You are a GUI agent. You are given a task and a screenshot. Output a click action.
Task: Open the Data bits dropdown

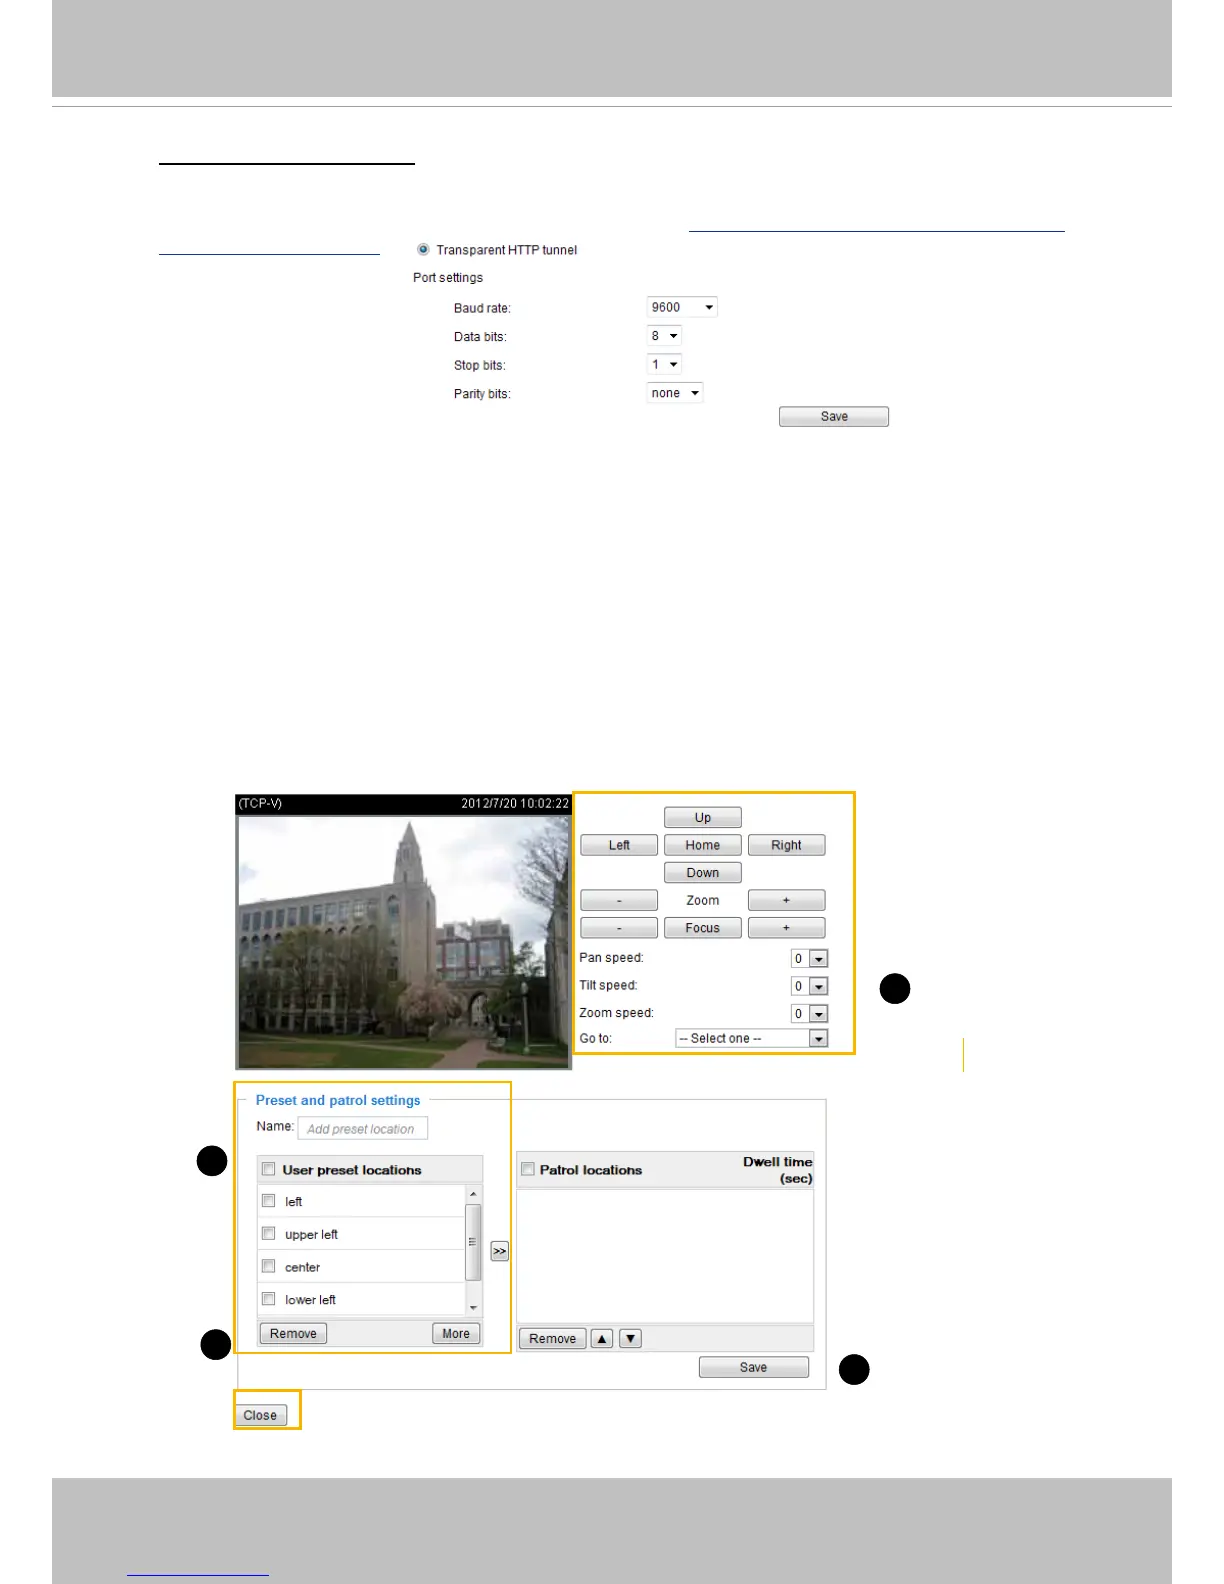coord(665,336)
